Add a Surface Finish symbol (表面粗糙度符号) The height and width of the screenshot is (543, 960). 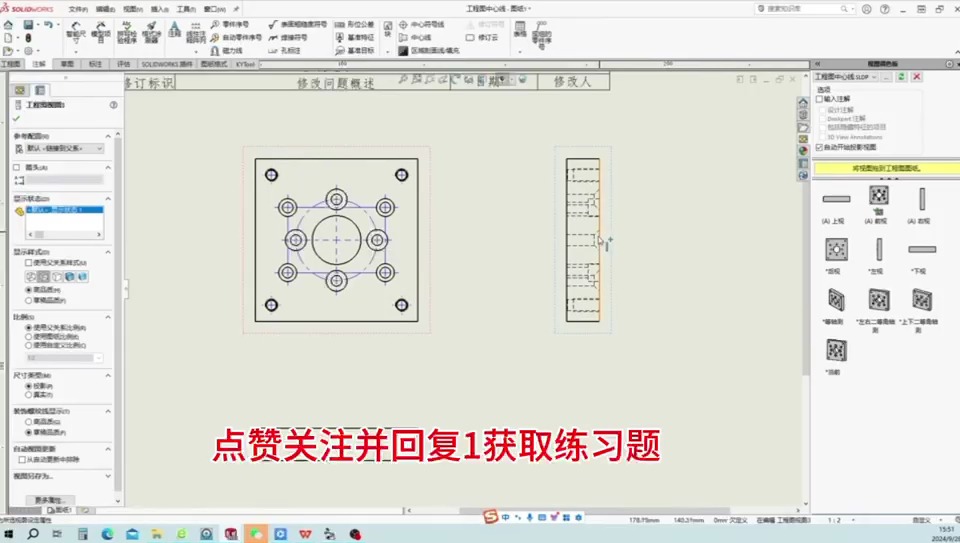coord(298,24)
